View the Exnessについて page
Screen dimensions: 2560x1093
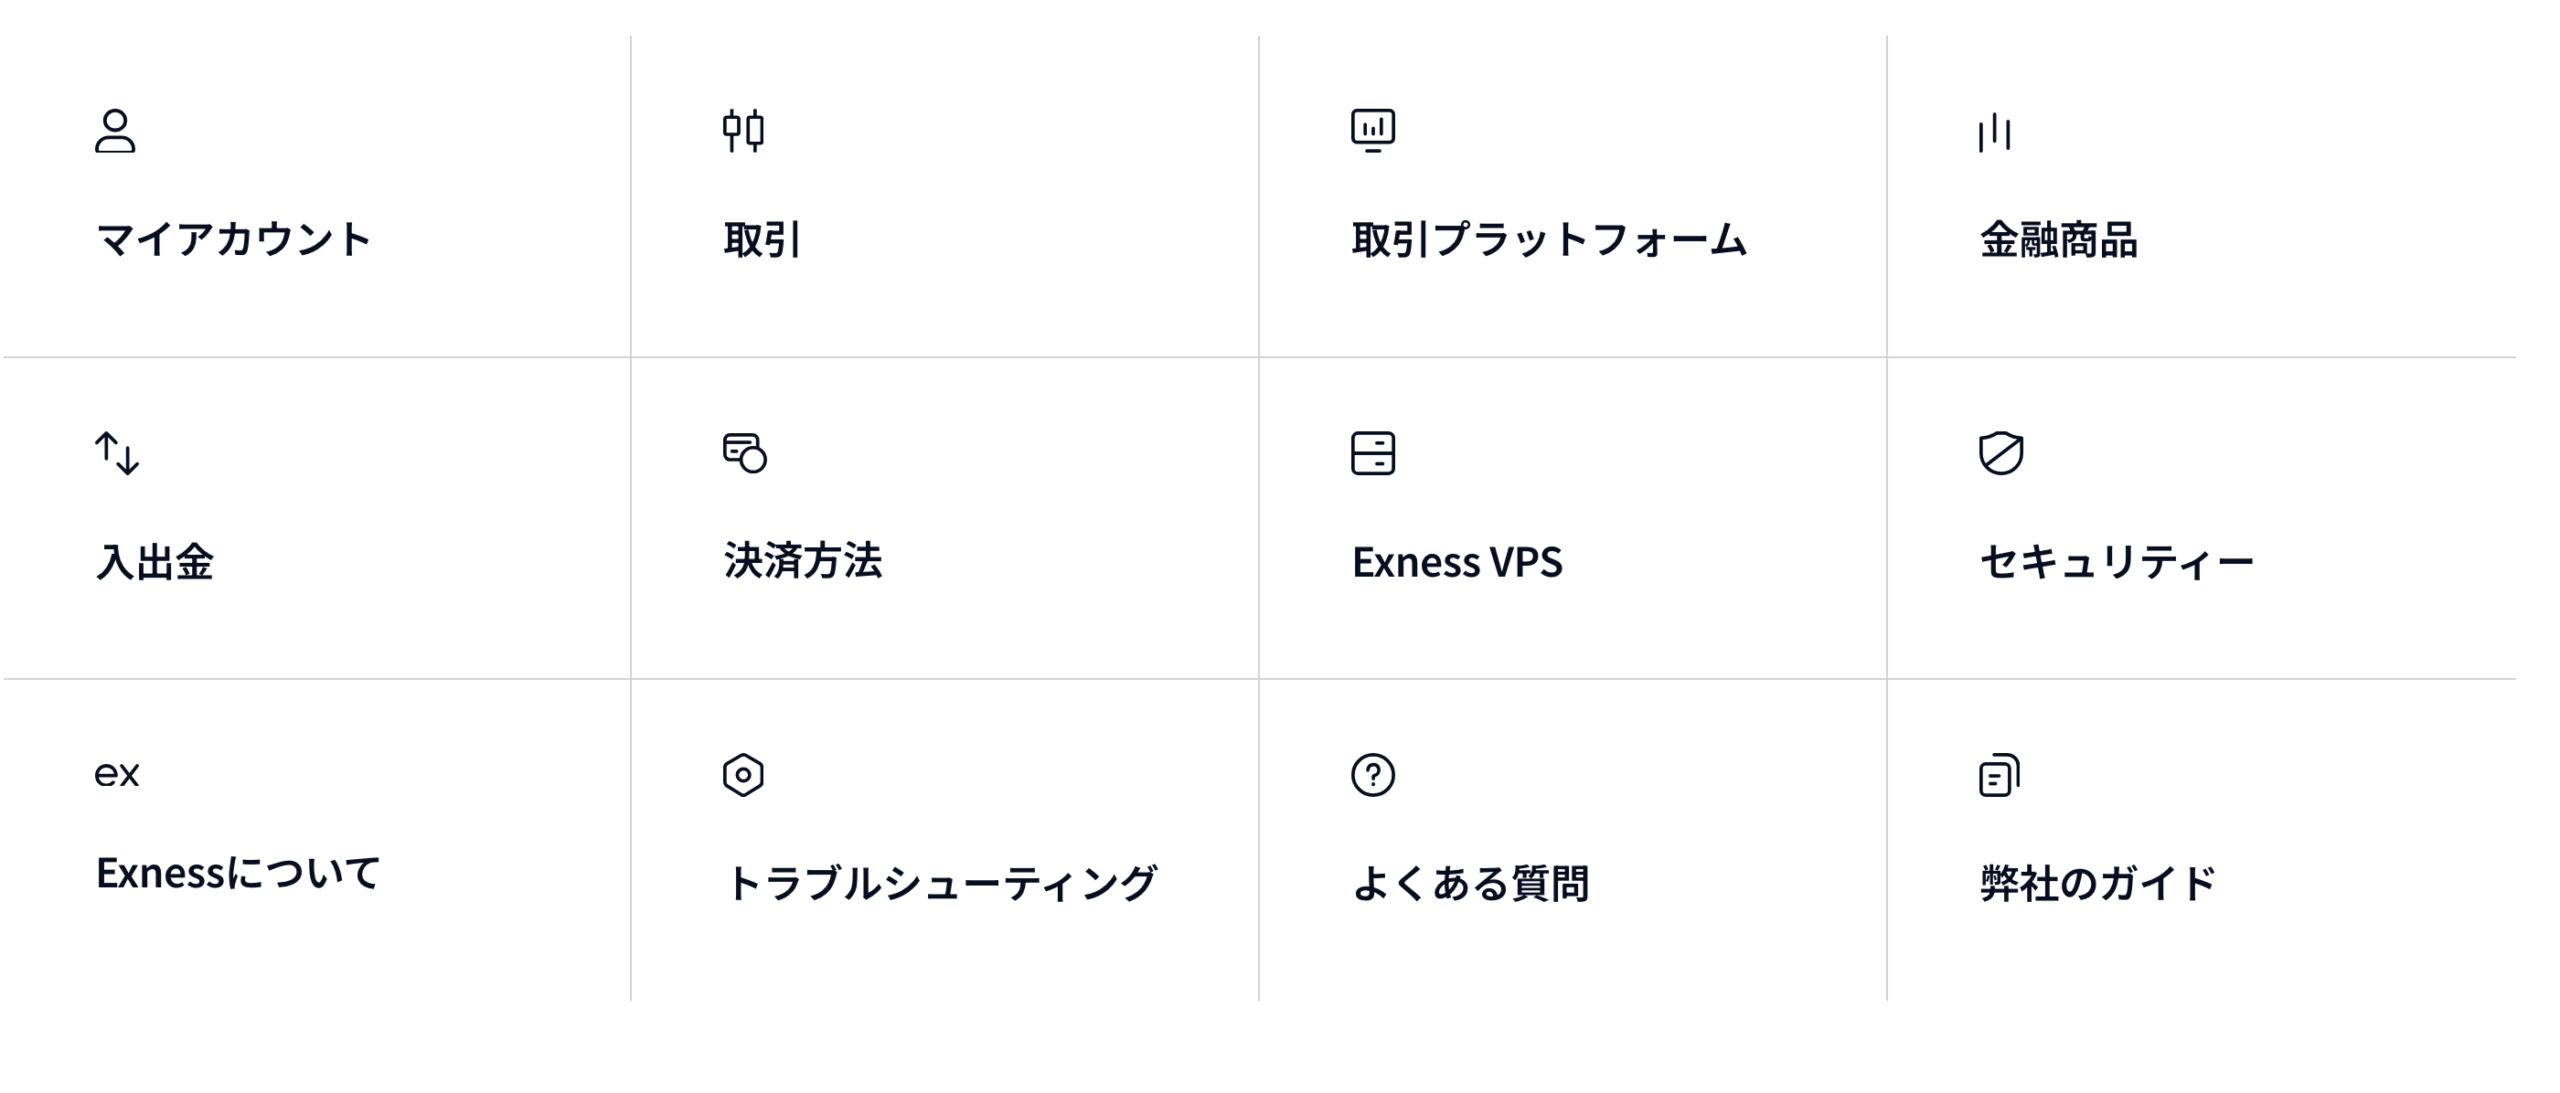[238, 873]
